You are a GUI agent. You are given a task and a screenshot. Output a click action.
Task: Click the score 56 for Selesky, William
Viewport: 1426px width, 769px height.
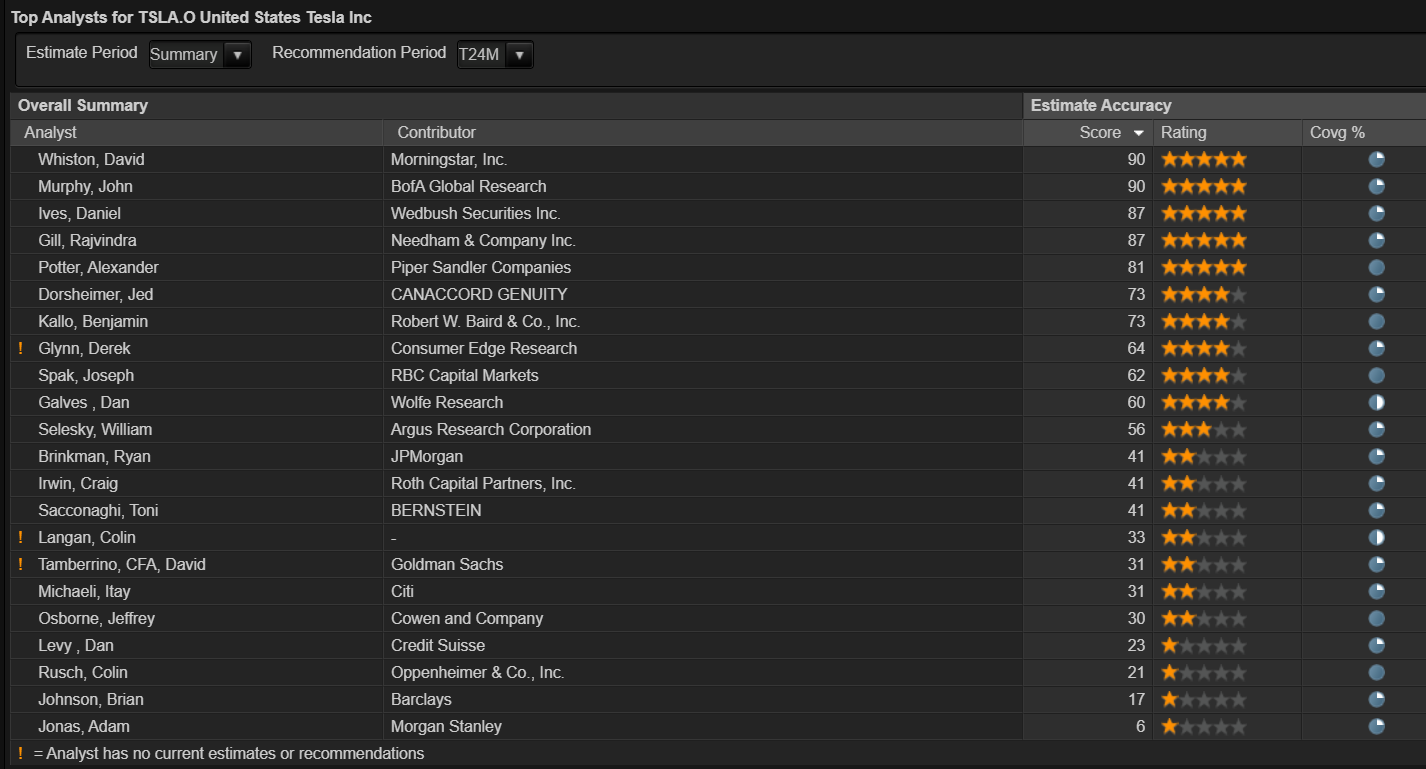tap(1136, 429)
